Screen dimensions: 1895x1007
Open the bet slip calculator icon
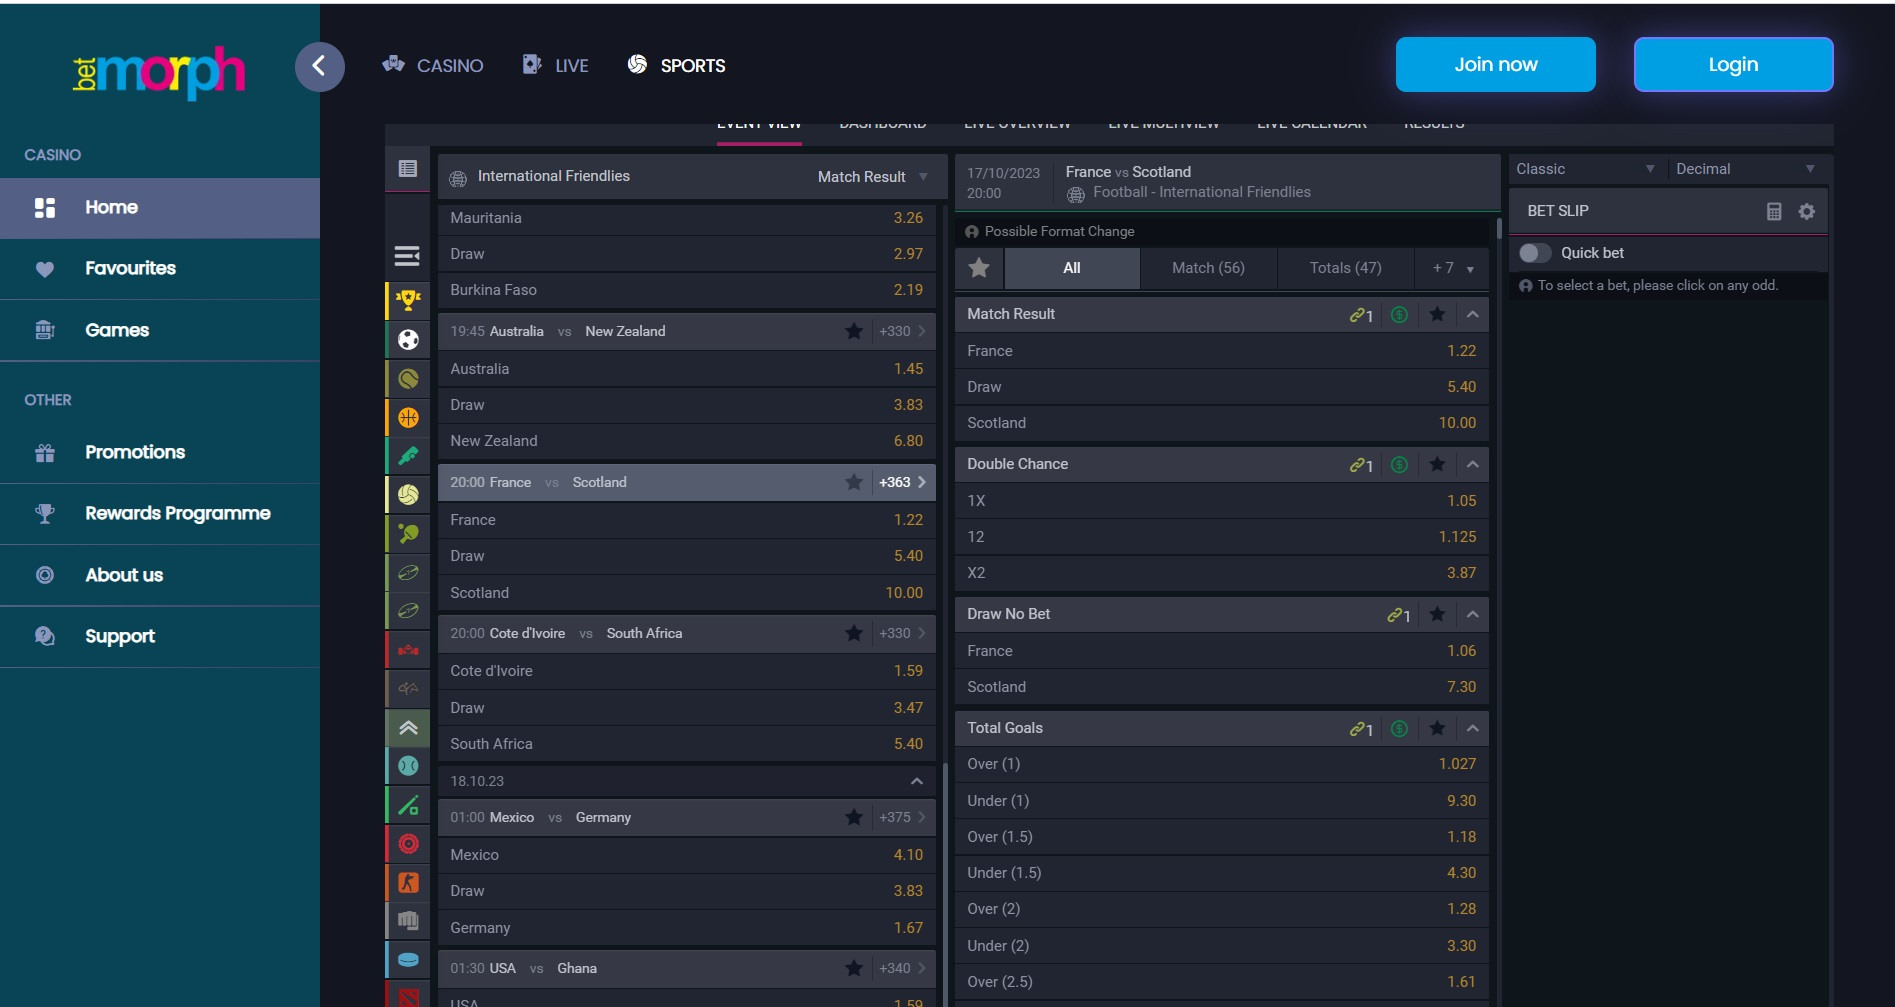1774,211
